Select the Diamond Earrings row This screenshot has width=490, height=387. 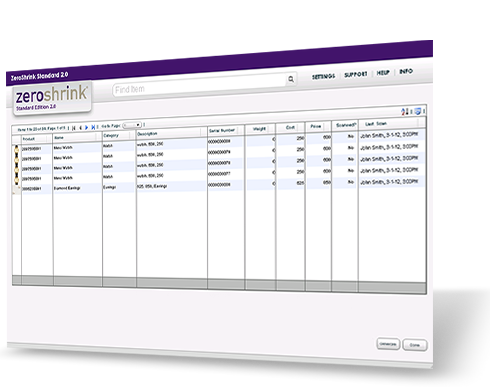[218, 185]
